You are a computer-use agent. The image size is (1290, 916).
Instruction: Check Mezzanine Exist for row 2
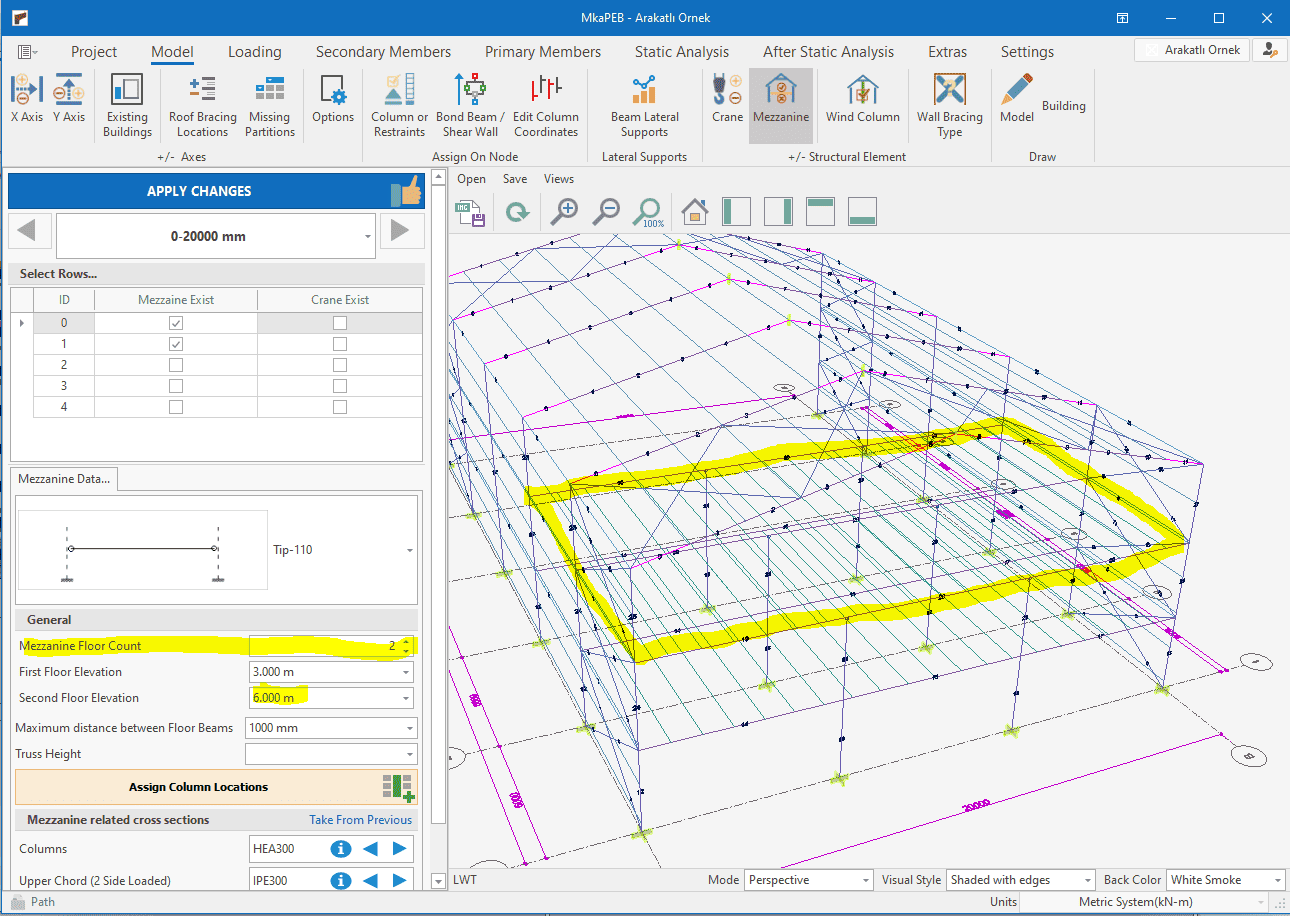click(x=176, y=365)
